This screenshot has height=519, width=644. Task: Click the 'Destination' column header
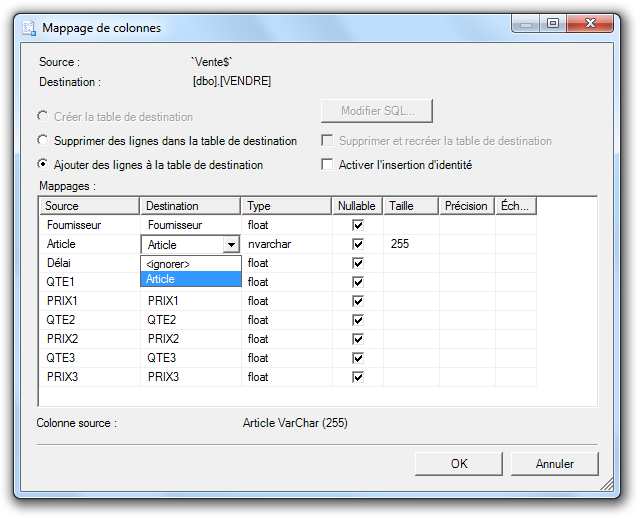coord(190,206)
